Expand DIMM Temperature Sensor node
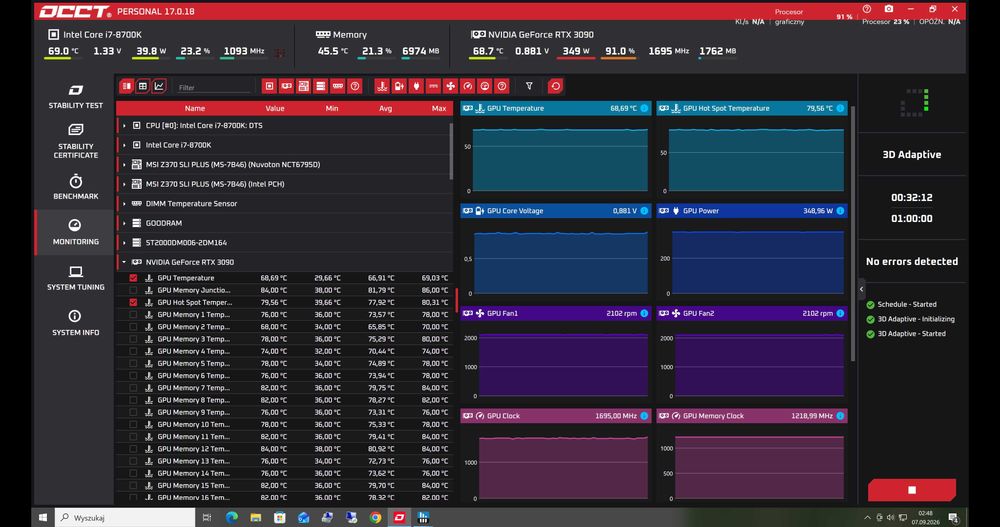This screenshot has width=1000, height=527. click(x=124, y=204)
